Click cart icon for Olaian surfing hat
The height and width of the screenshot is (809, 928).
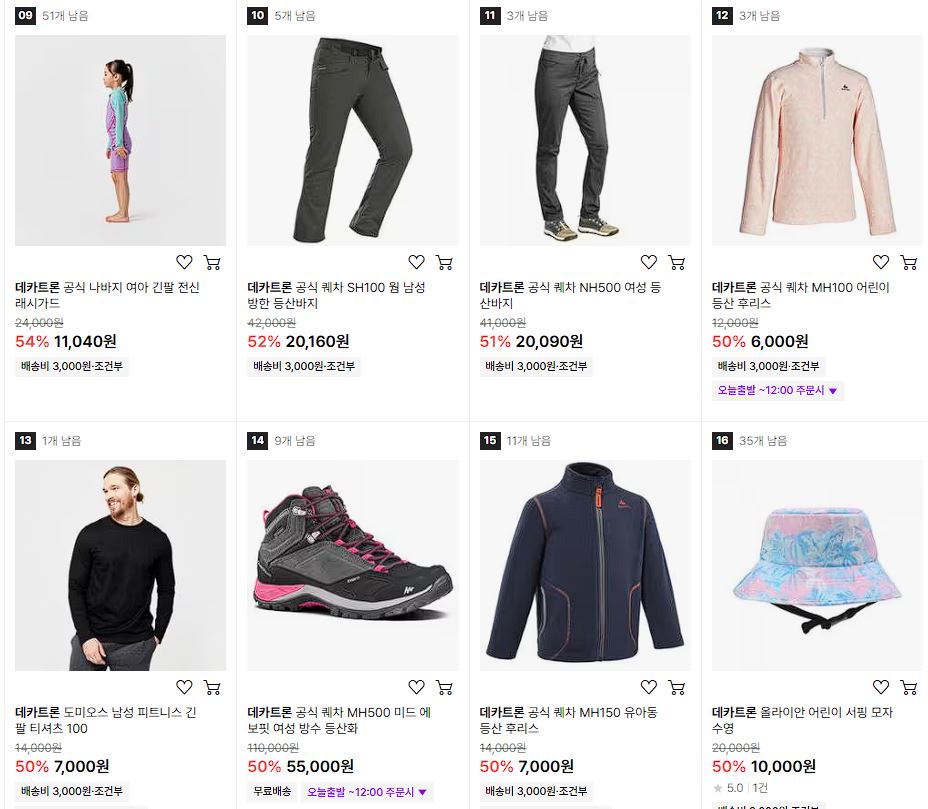(x=908, y=686)
